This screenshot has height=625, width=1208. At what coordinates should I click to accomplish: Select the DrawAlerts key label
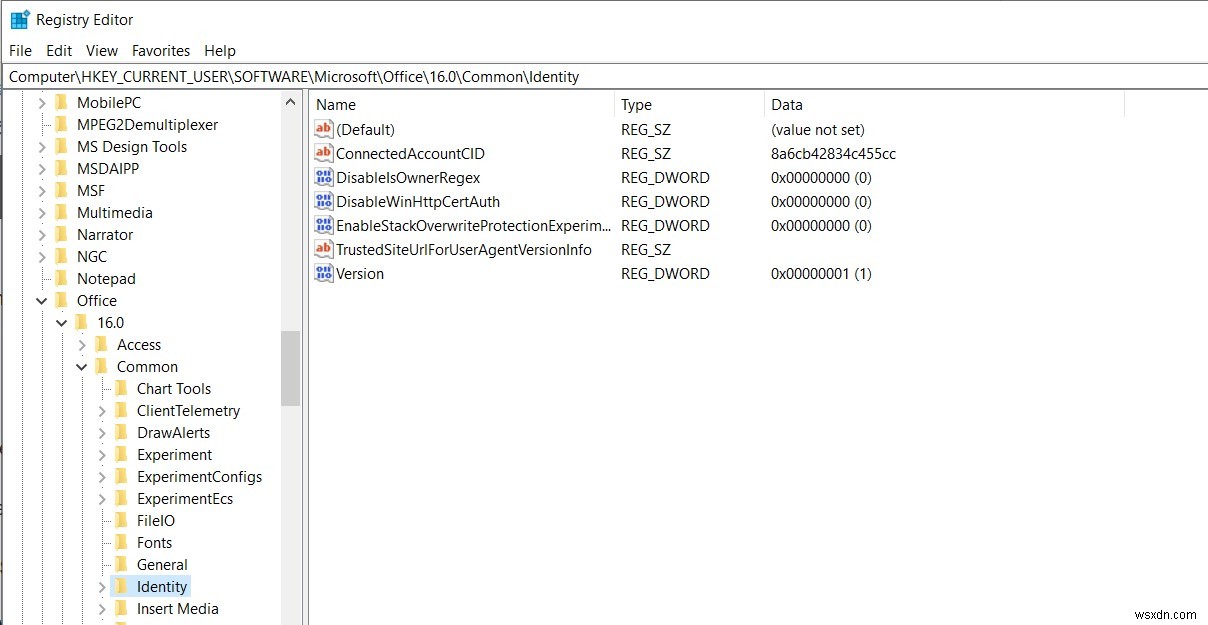(x=174, y=432)
